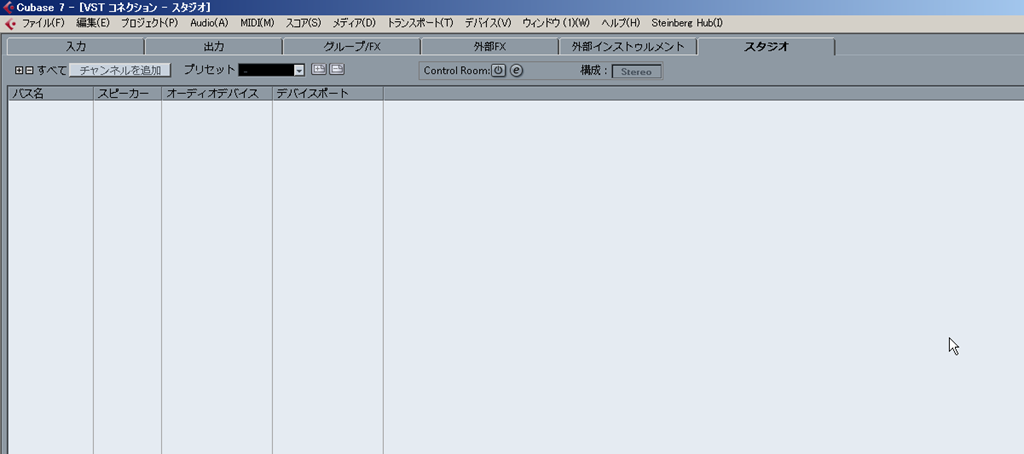Click the デバイスポート column header
The image size is (1024, 454).
tap(328, 93)
